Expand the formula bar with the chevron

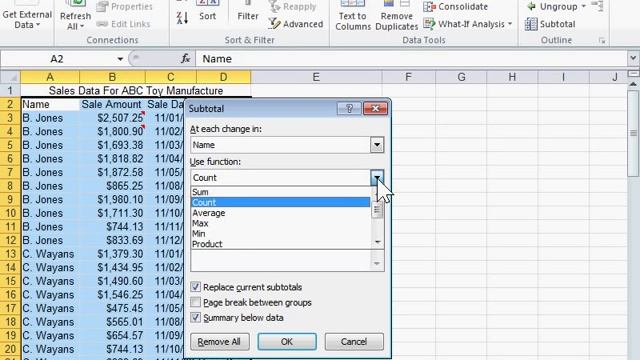(x=633, y=58)
